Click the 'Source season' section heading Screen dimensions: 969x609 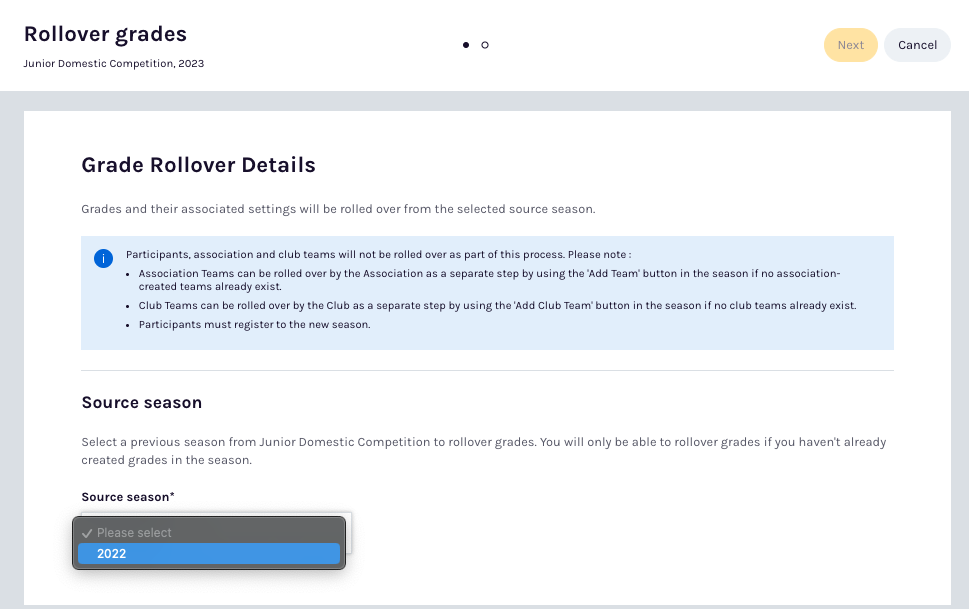point(141,403)
